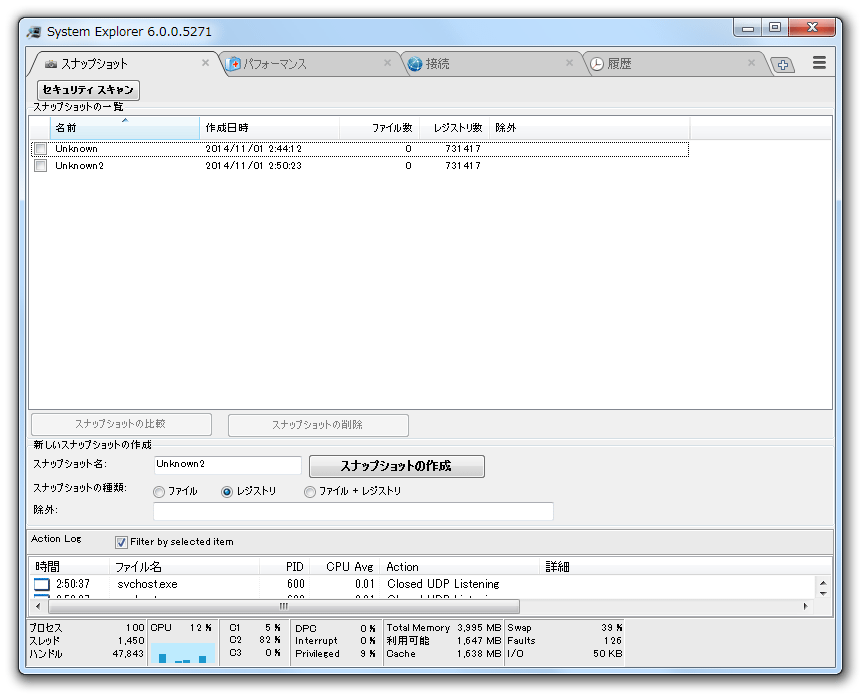Click the ハンドル status bar entry
Viewport: 864px width, 697px height.
coord(87,654)
